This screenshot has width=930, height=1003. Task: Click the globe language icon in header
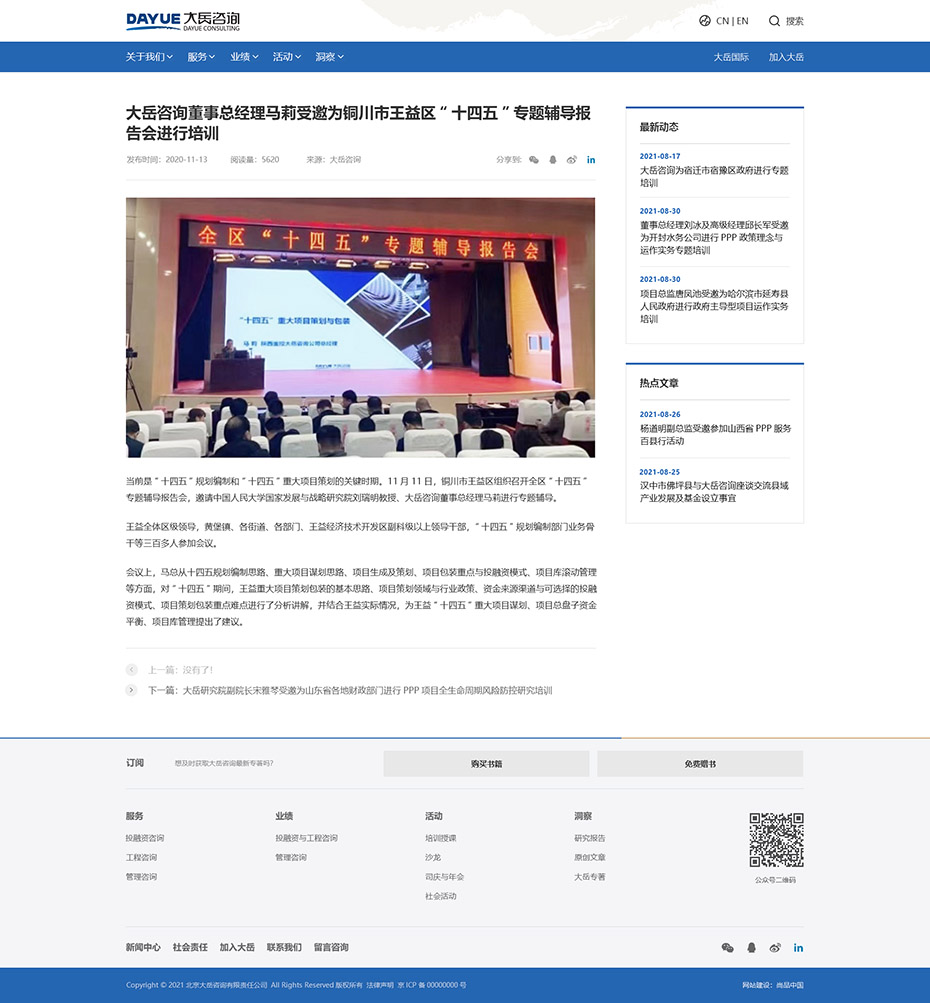(x=705, y=21)
